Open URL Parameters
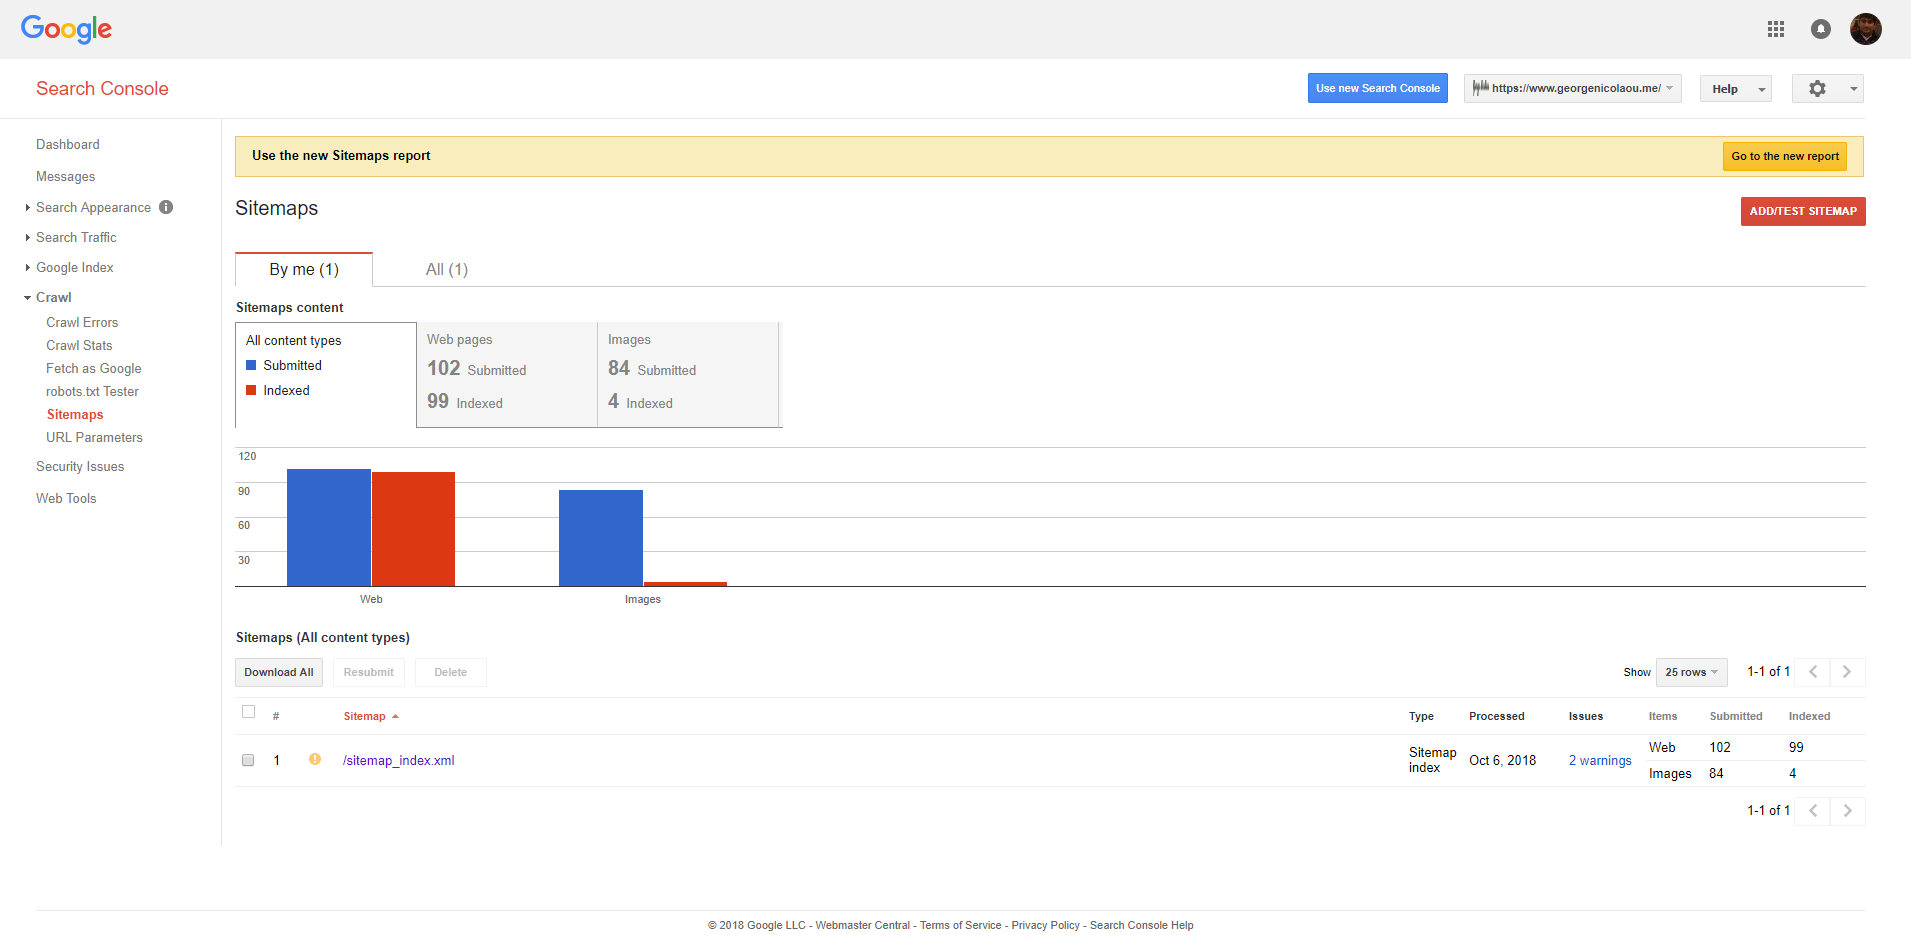1911x935 pixels. coord(94,437)
